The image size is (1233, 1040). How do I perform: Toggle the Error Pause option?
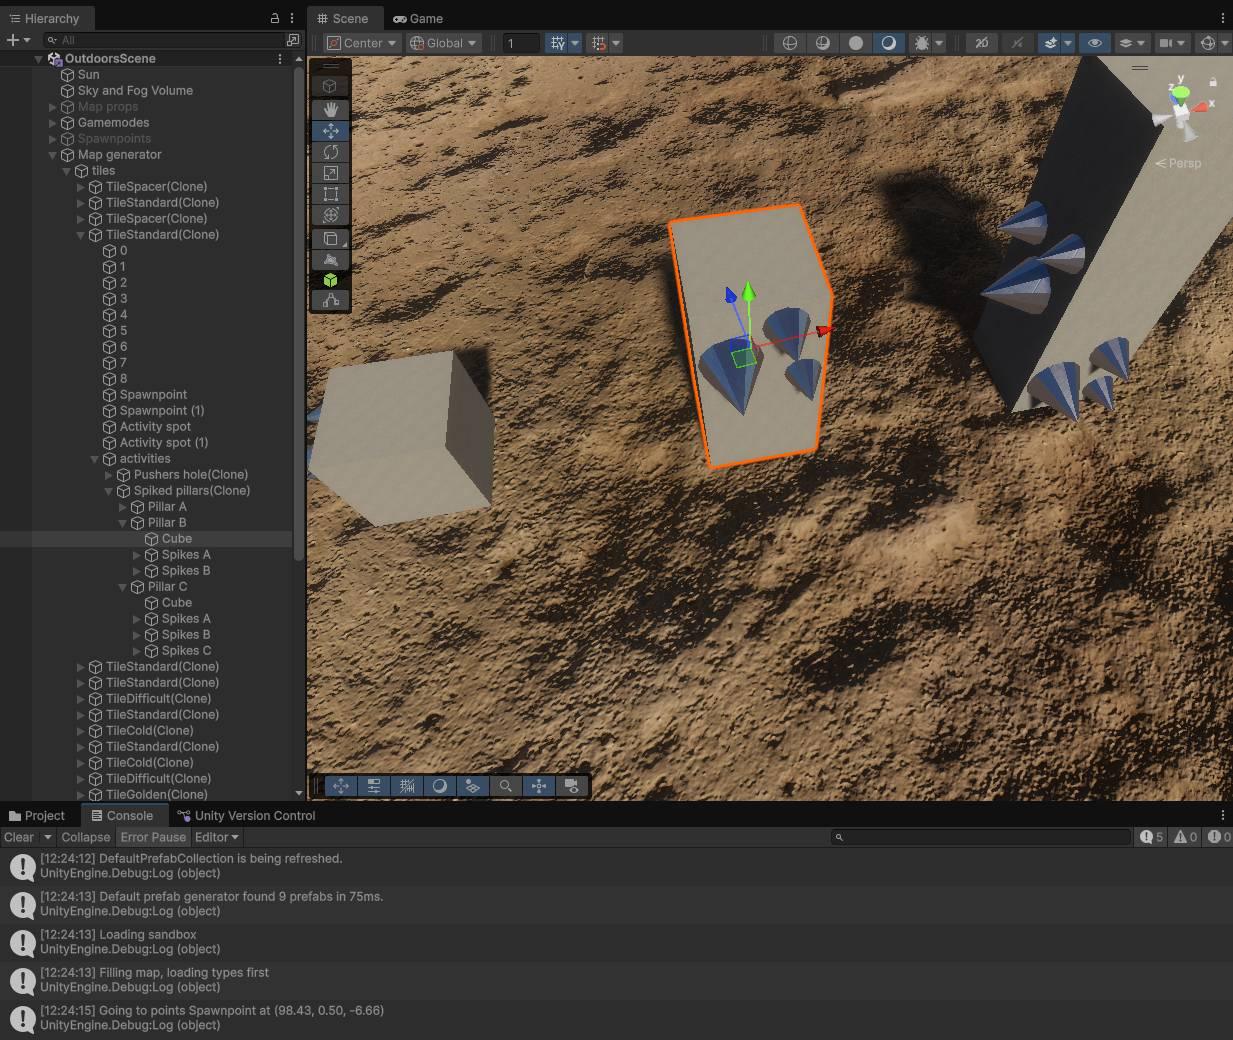click(x=153, y=837)
